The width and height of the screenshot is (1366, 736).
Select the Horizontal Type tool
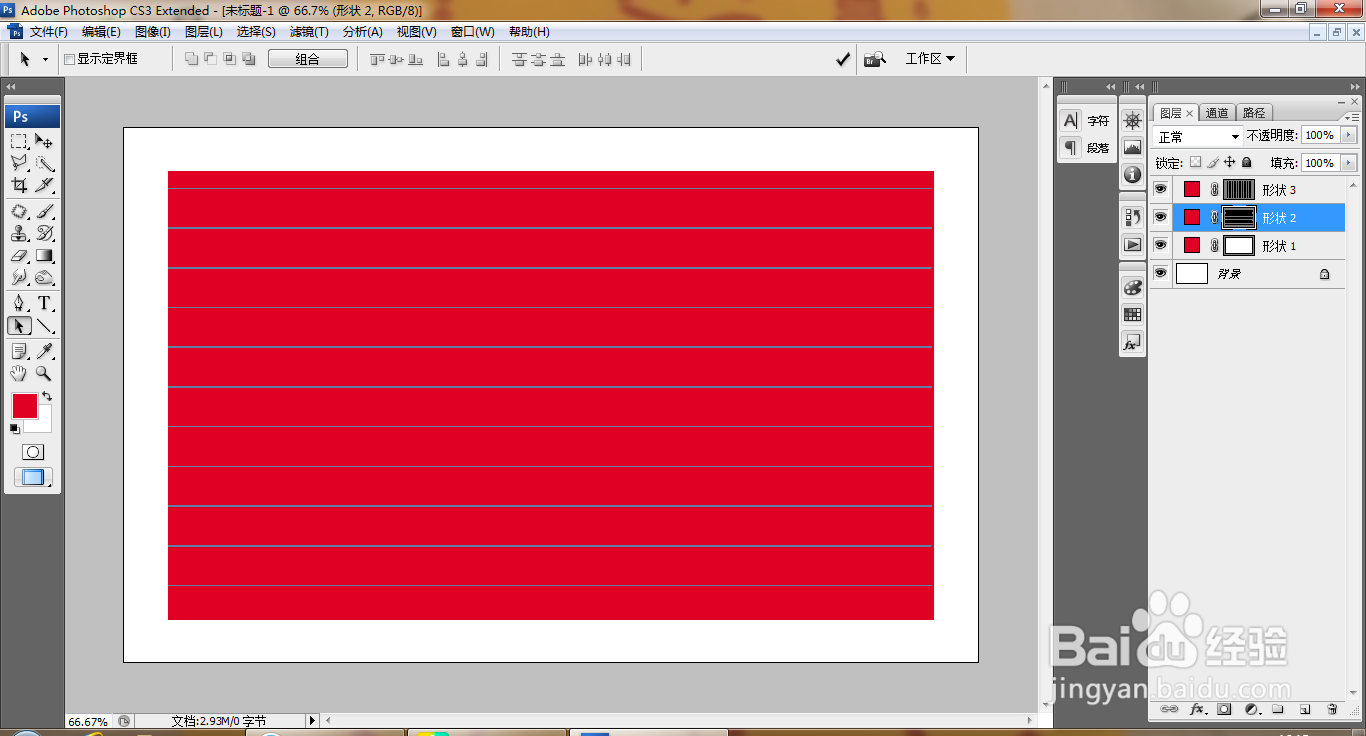pyautogui.click(x=45, y=304)
